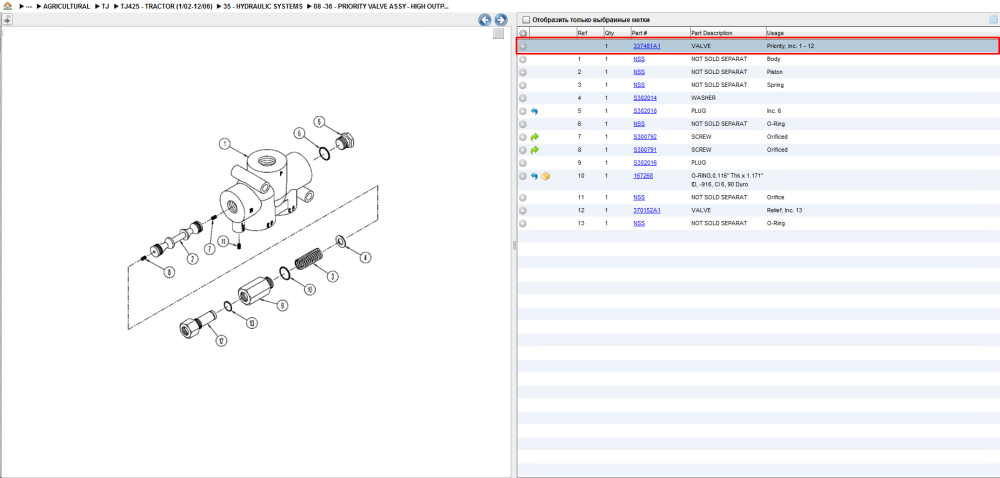
Task: Open the 08-36 PRIORITY VALVE ASSY breadcrumb
Action: click(381, 6)
